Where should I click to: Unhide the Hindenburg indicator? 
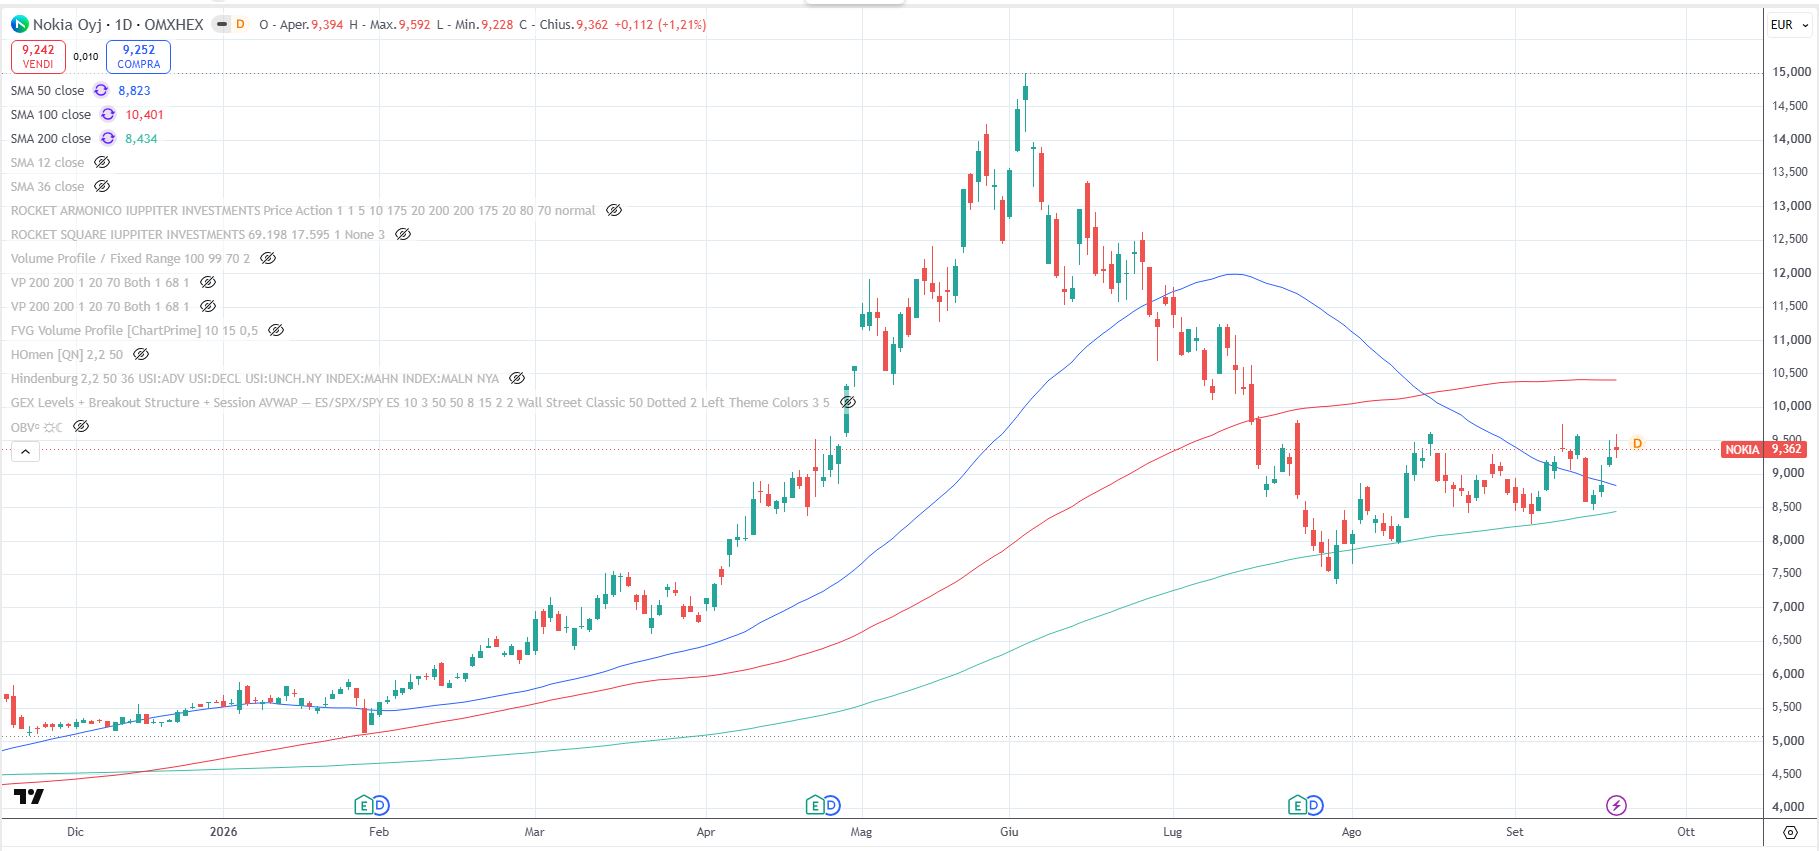tap(517, 378)
